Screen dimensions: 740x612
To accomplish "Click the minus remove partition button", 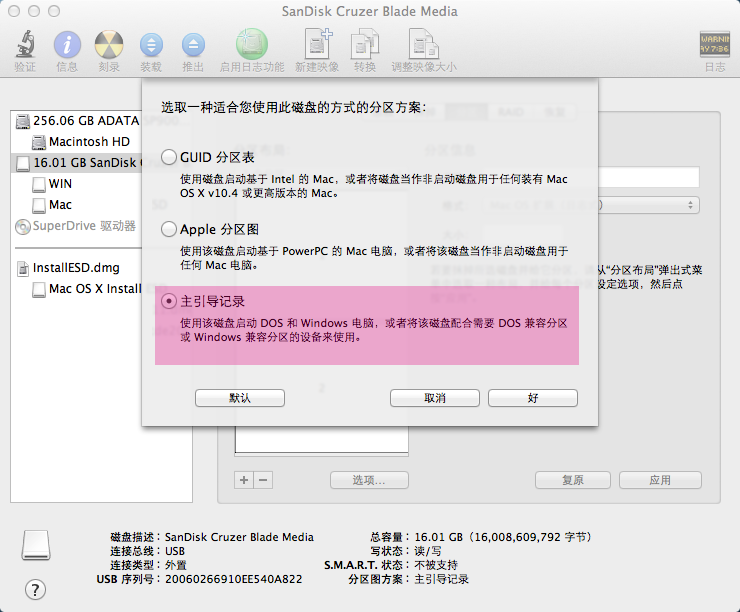I will tap(263, 480).
